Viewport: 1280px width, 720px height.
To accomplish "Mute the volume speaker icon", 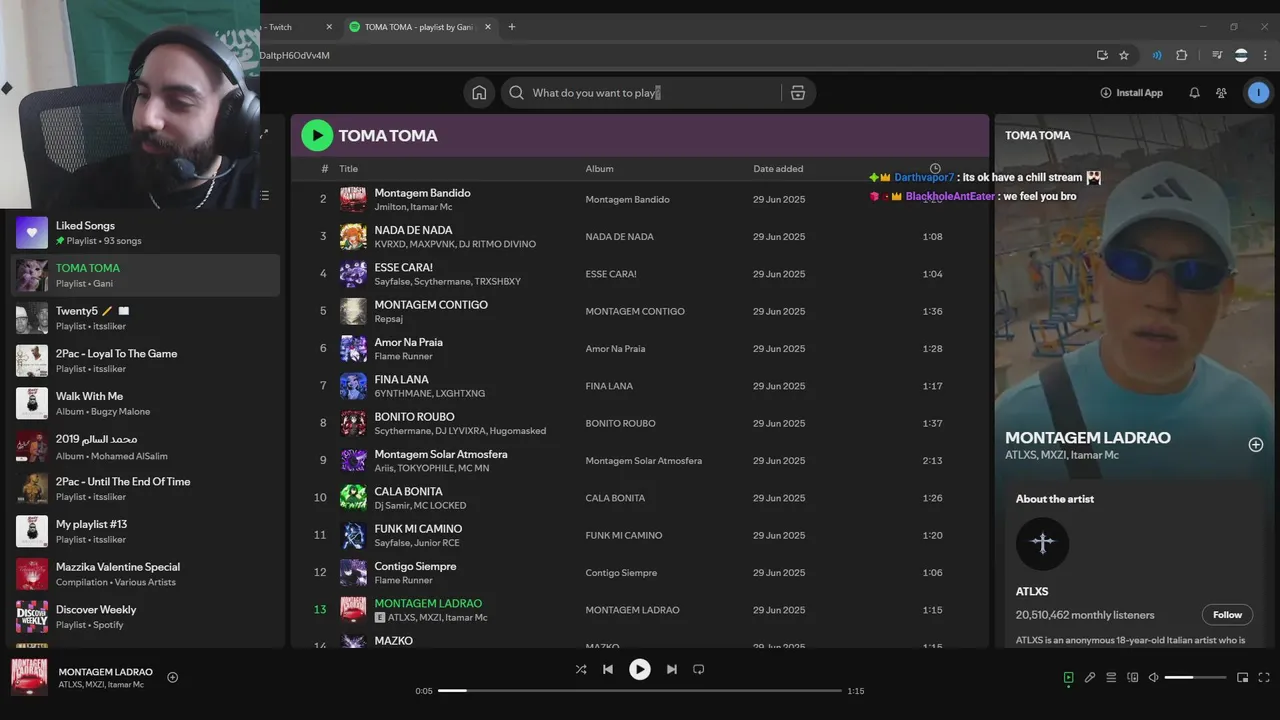I will (1153, 677).
